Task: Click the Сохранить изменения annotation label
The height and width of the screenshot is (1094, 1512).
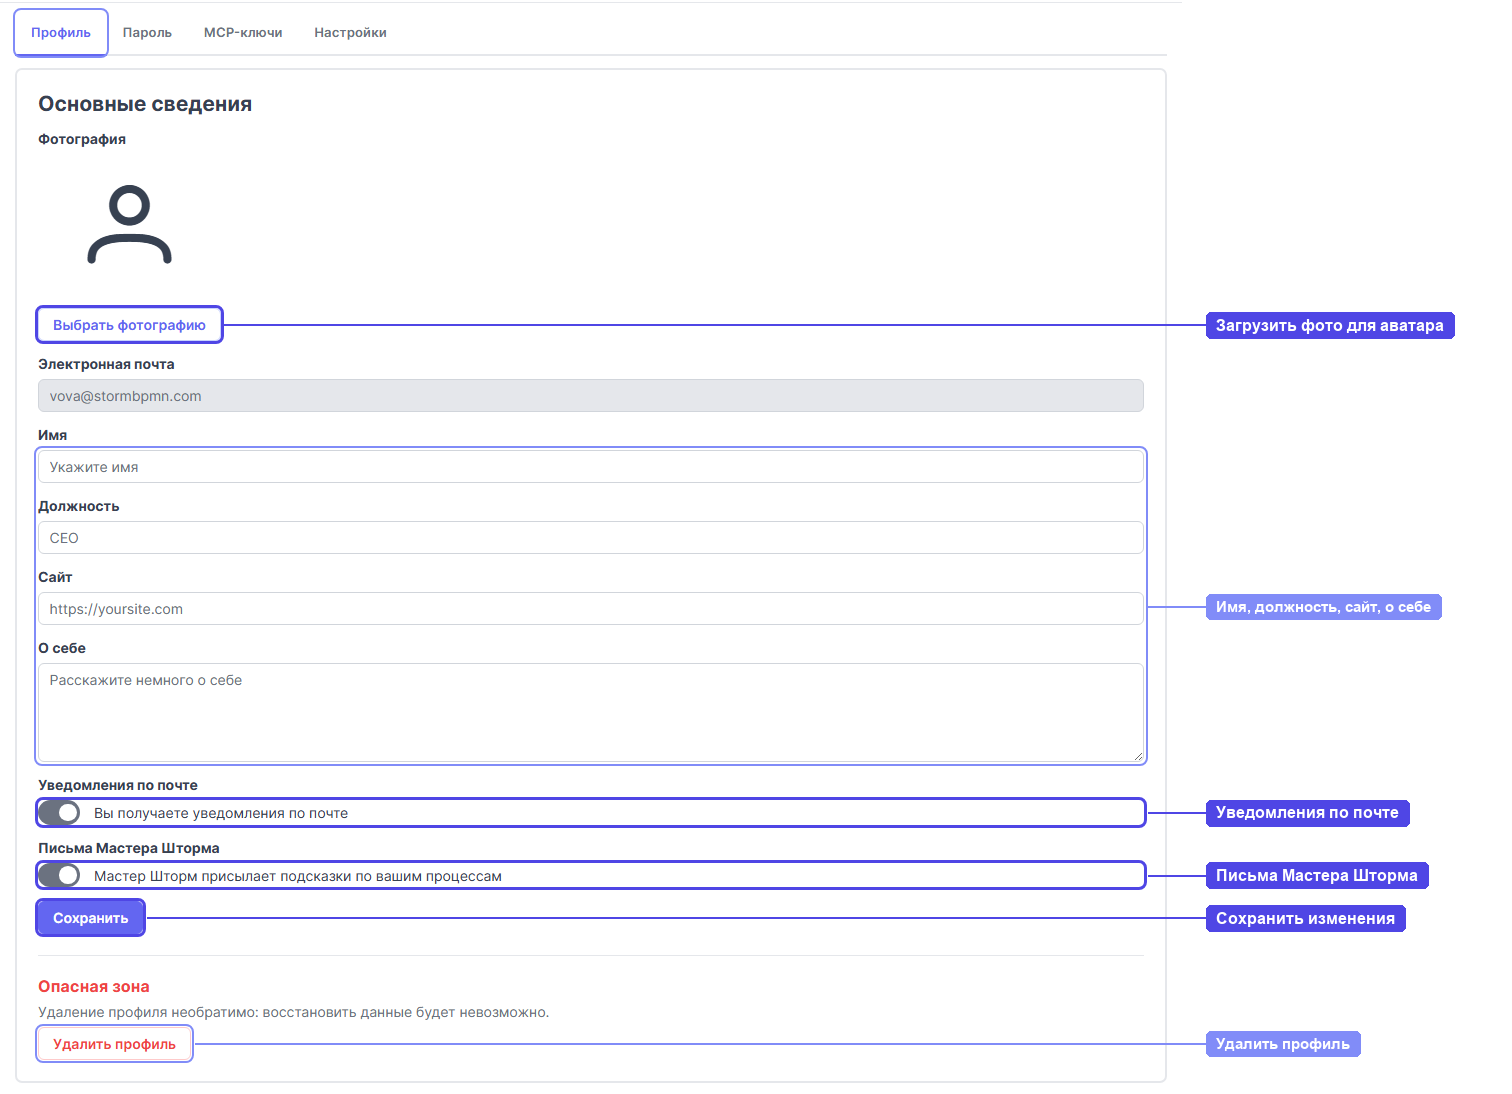Action: click(x=1306, y=918)
